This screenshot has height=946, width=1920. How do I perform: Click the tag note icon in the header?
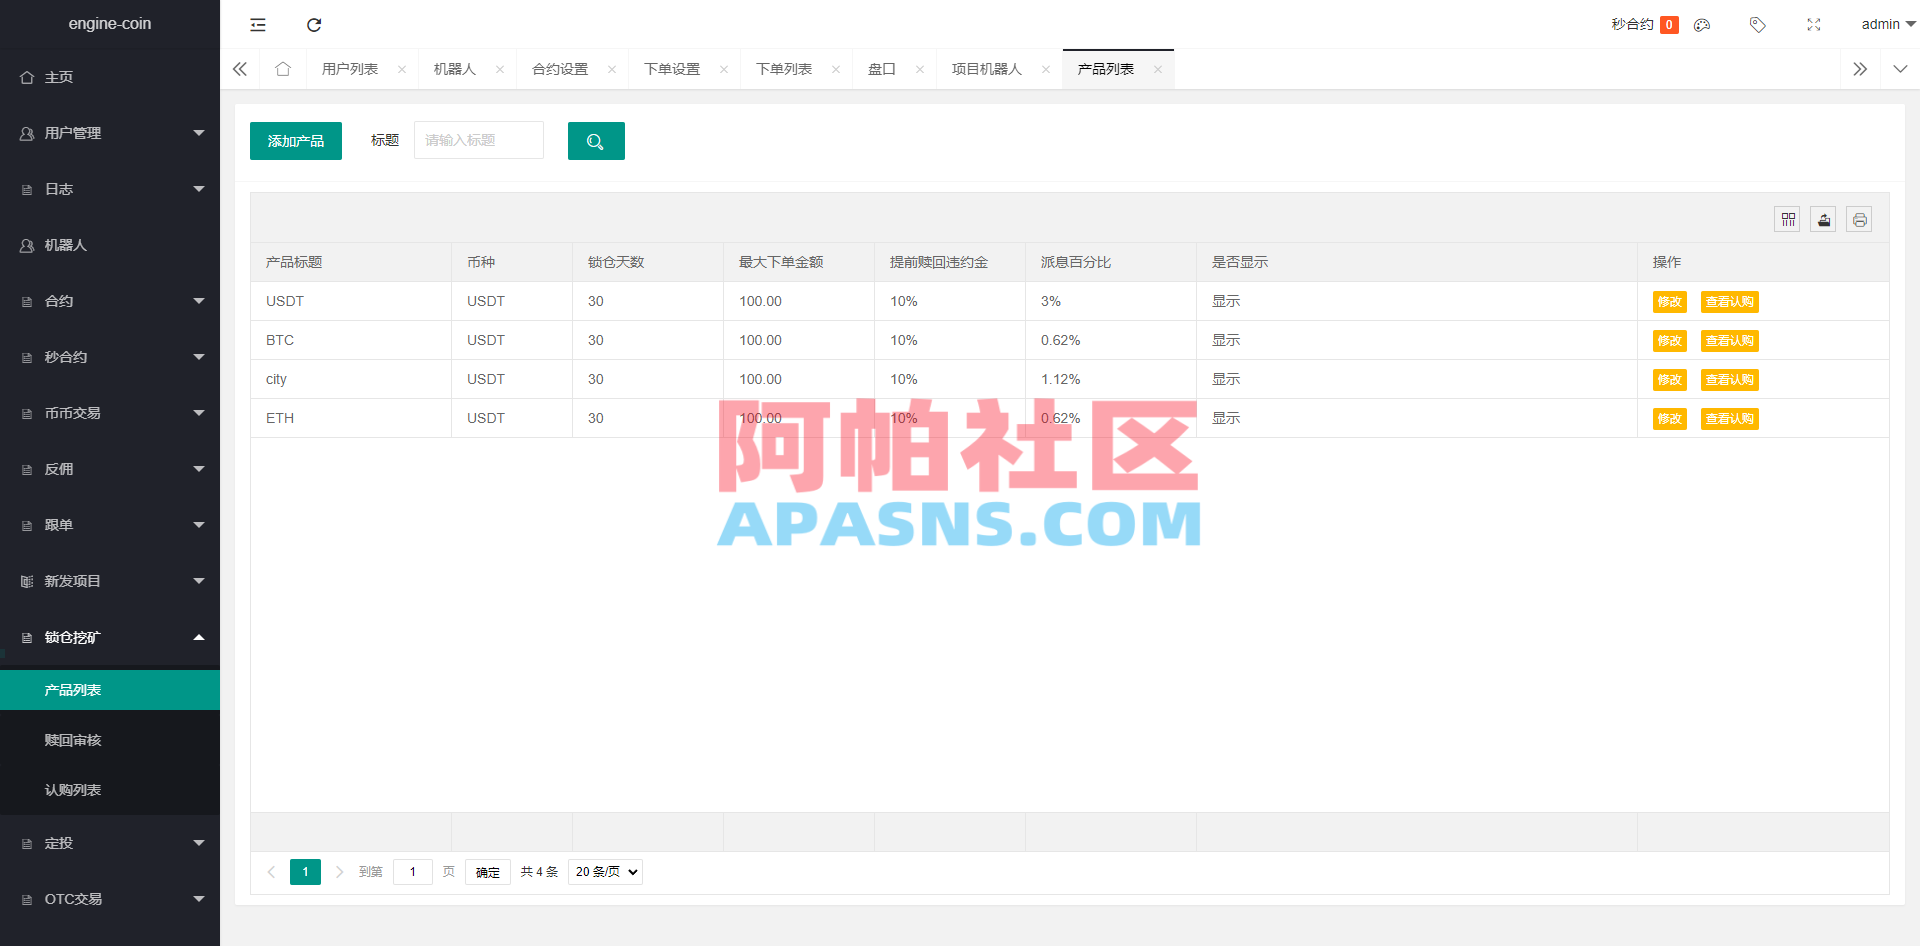click(1757, 25)
